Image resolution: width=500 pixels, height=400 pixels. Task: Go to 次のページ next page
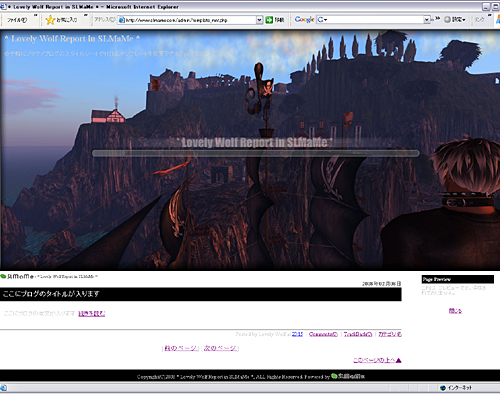click(x=220, y=348)
